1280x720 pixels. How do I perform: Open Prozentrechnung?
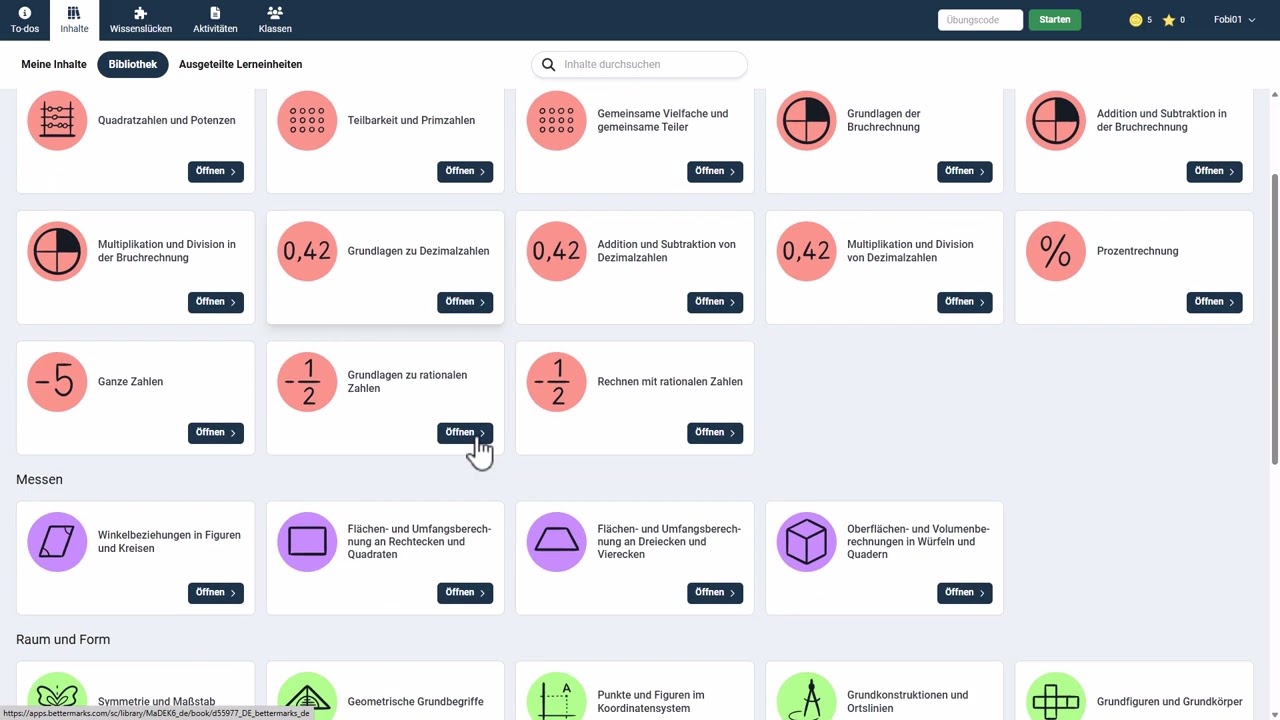[1214, 302]
